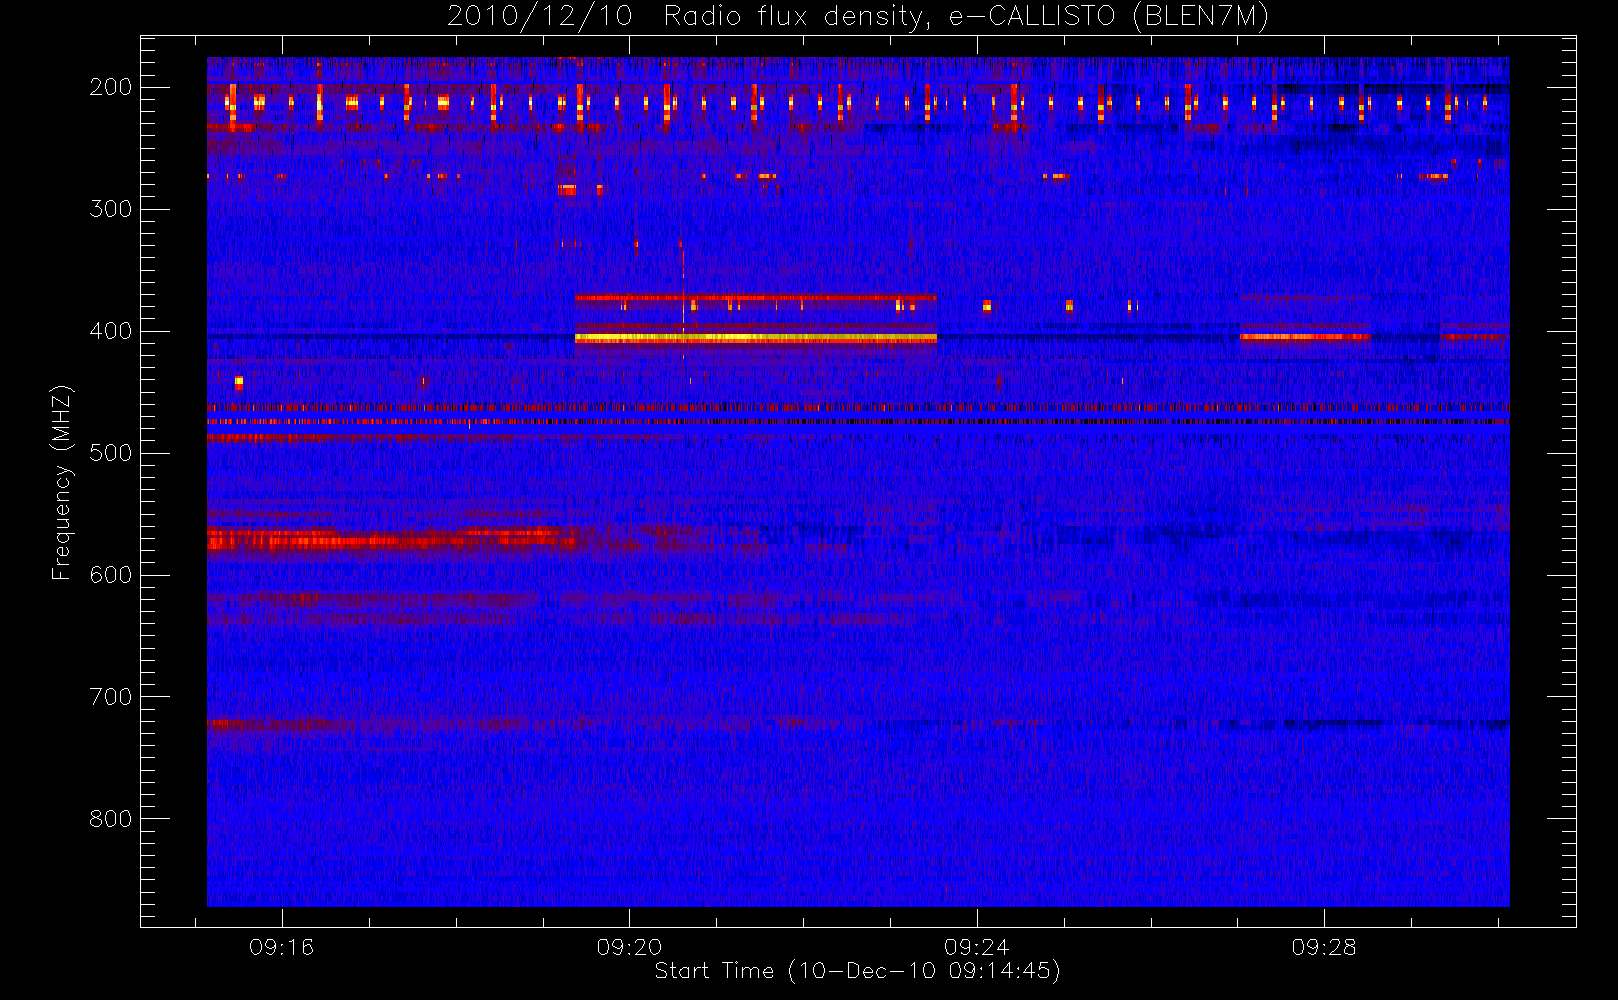Click the date '2010/12/10' in the title

pyautogui.click(x=539, y=17)
